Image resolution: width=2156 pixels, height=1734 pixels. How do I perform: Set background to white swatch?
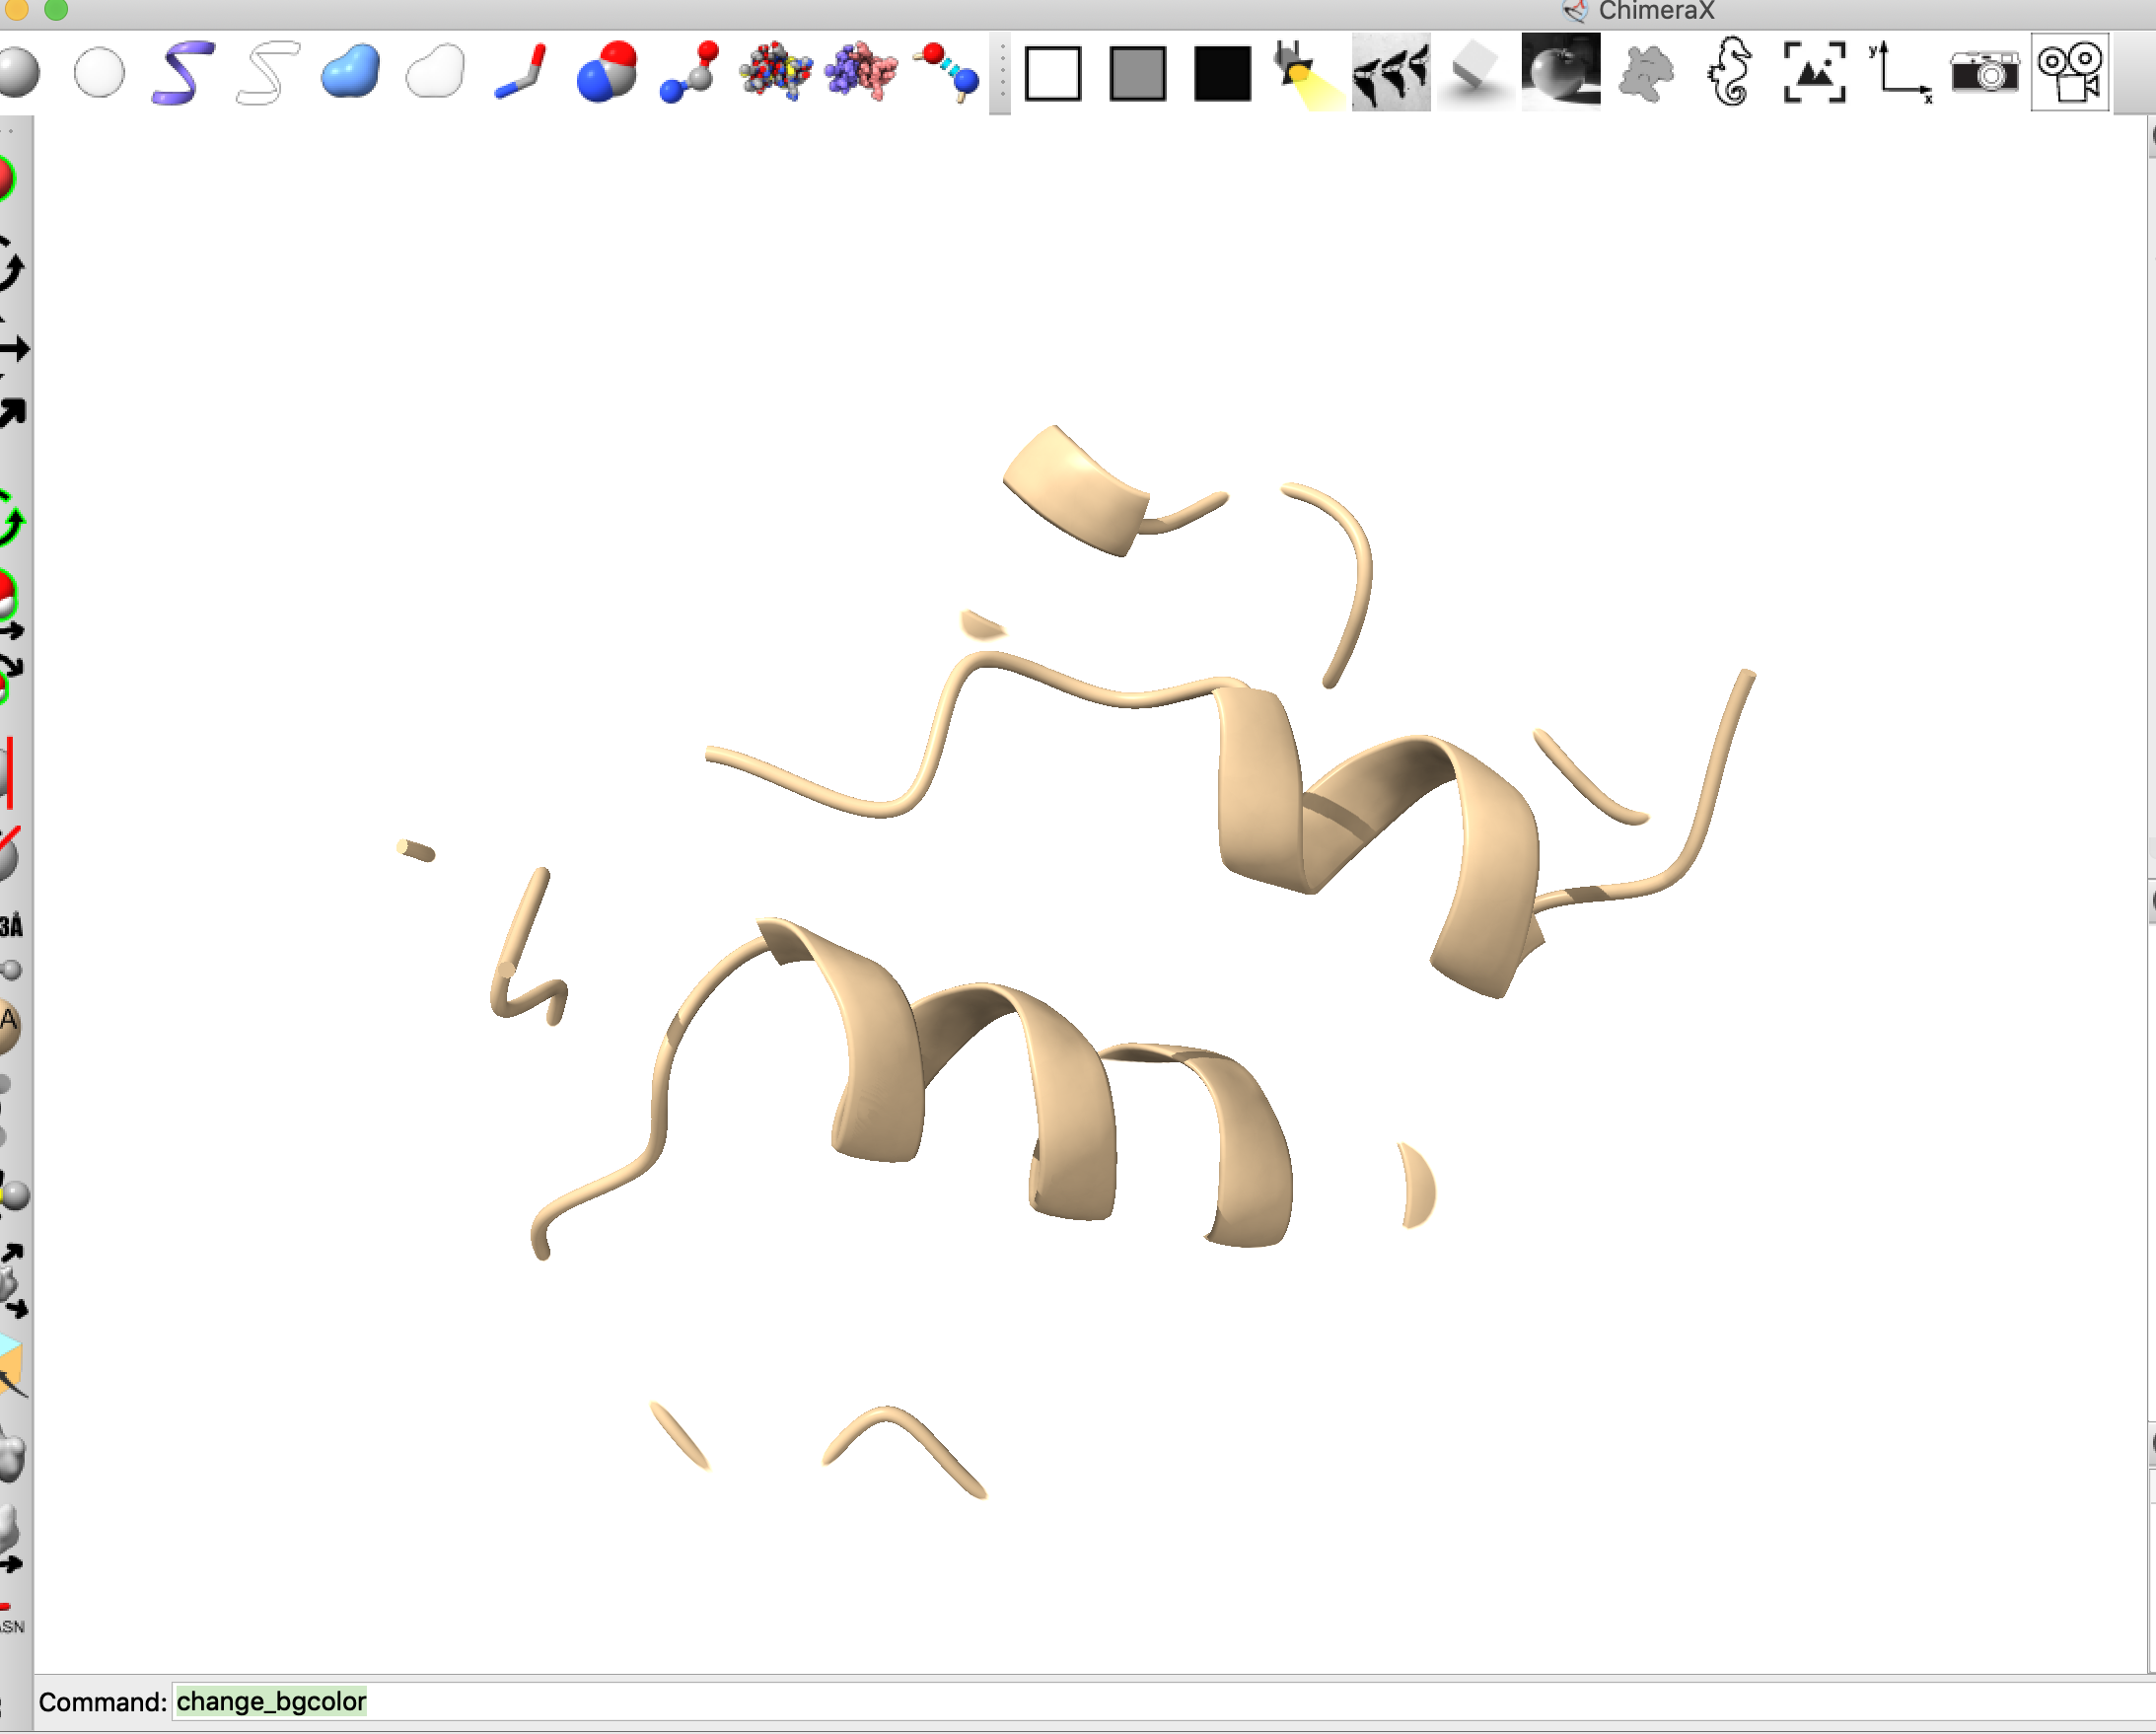pos(1052,73)
